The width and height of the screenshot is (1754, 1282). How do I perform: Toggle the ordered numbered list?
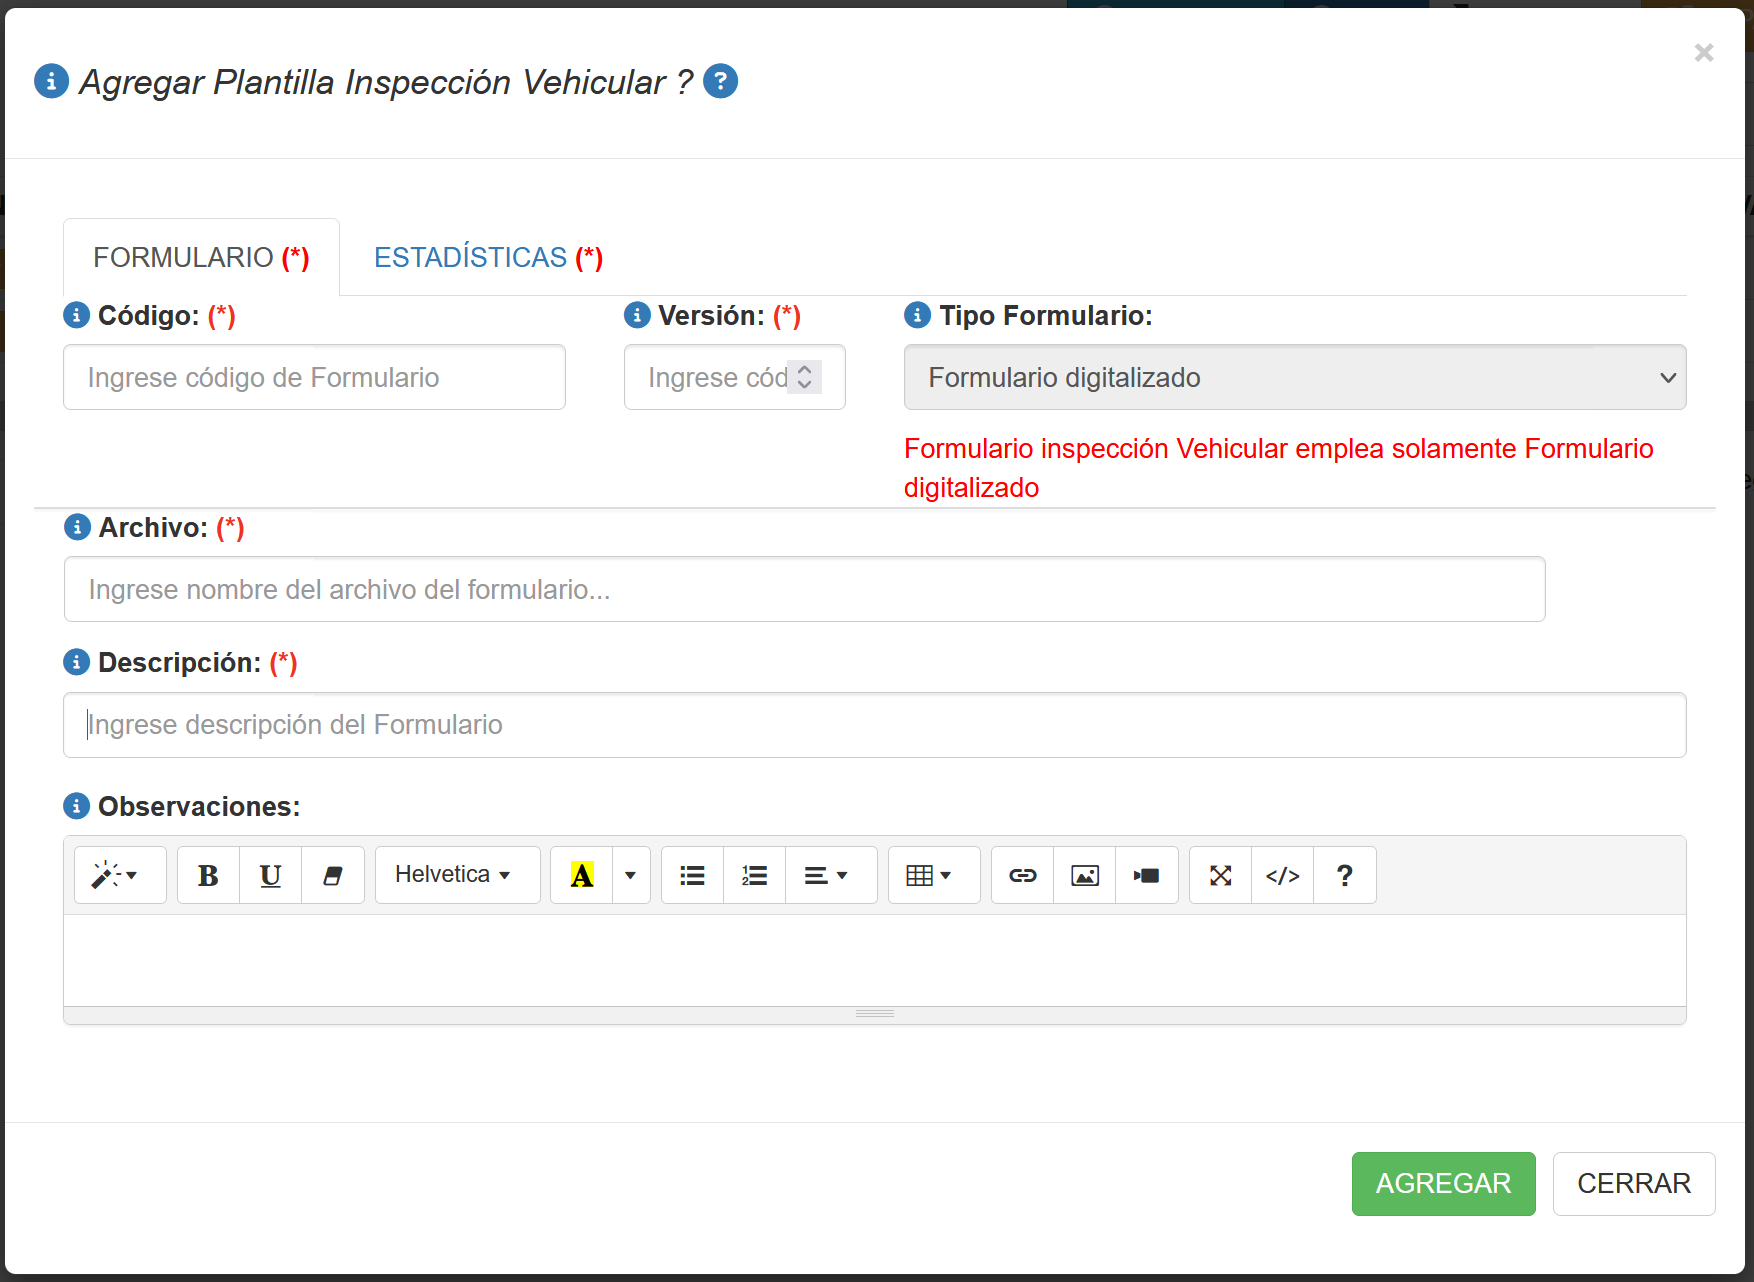(x=754, y=876)
